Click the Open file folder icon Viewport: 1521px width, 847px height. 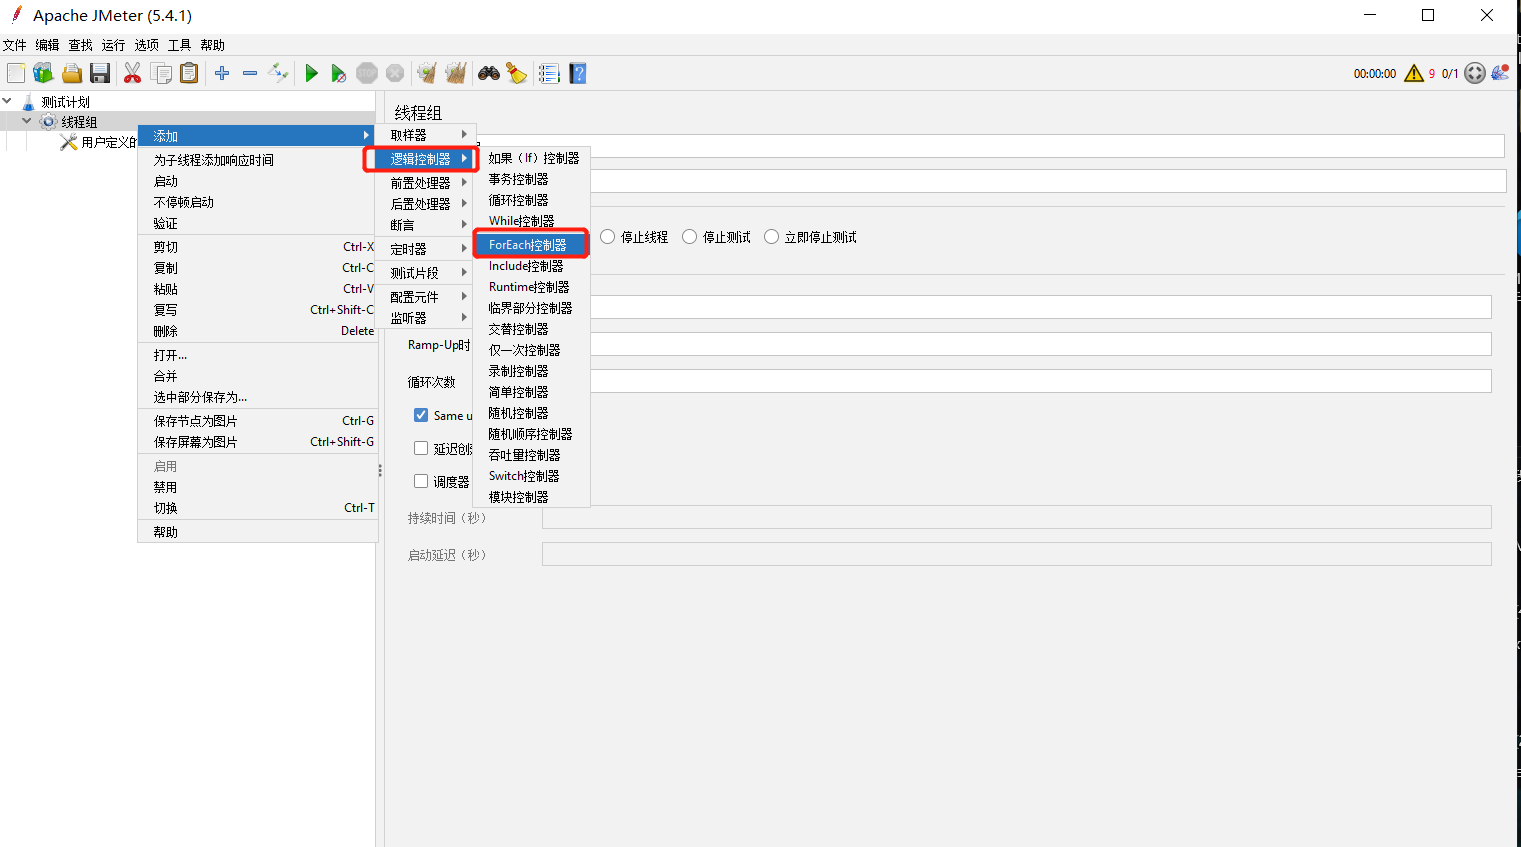coord(71,73)
